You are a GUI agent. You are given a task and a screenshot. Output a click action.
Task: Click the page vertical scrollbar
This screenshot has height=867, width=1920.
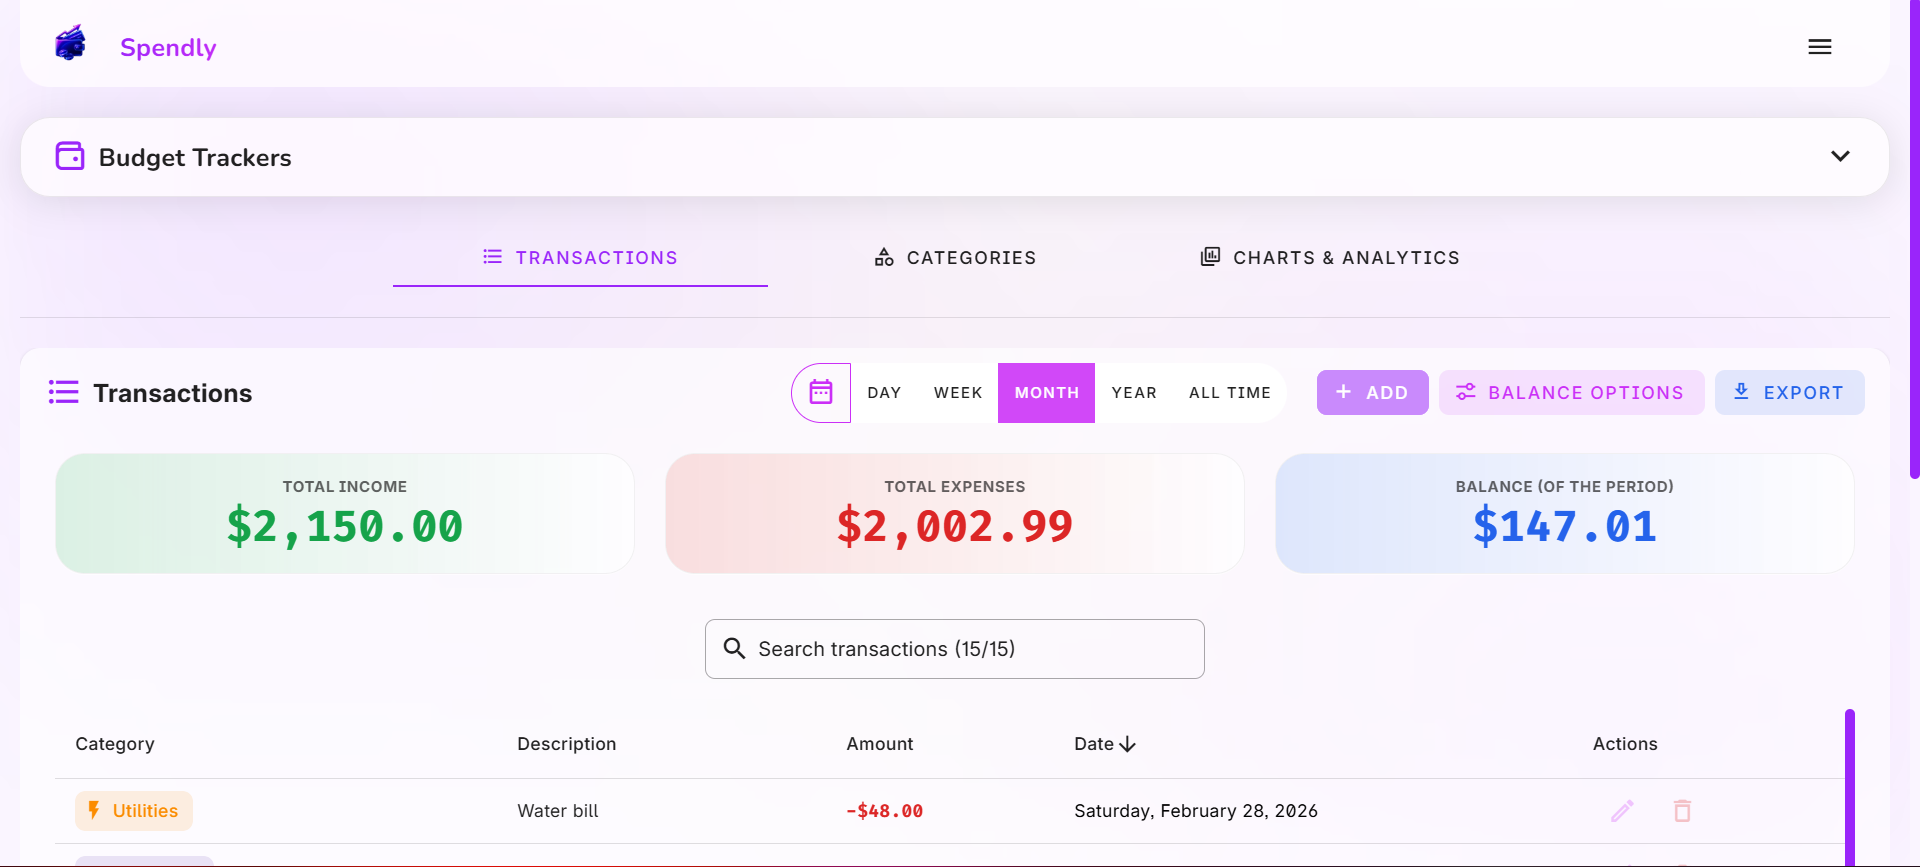click(x=1914, y=240)
